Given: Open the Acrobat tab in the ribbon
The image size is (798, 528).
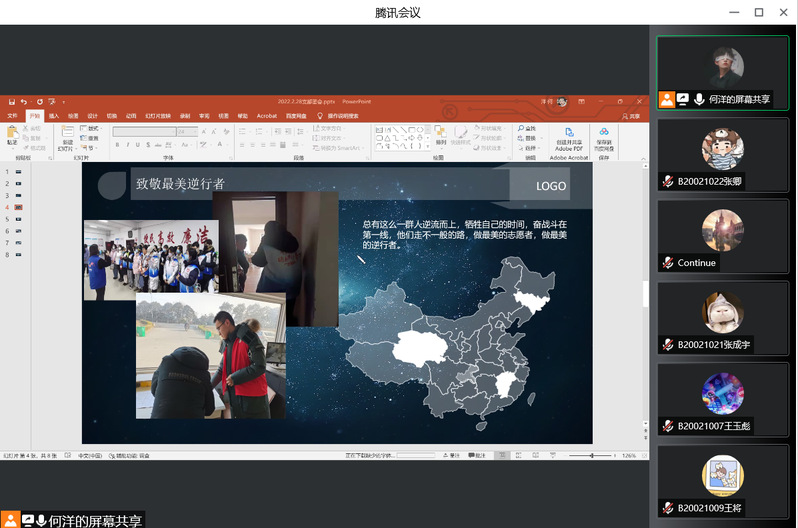Looking at the screenshot, I should tap(267, 116).
